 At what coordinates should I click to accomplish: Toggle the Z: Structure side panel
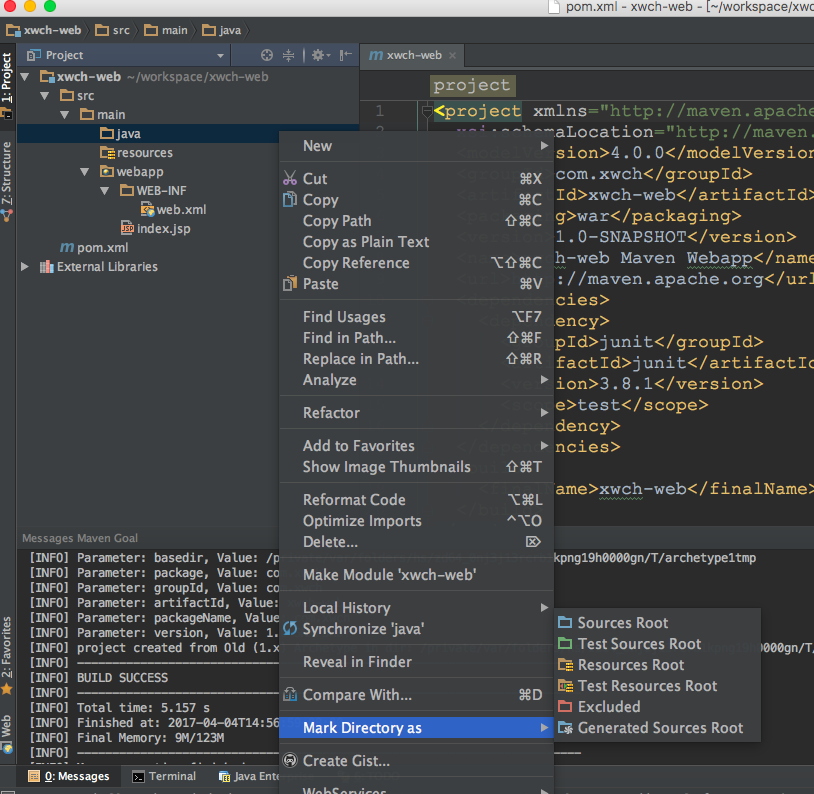(x=7, y=173)
